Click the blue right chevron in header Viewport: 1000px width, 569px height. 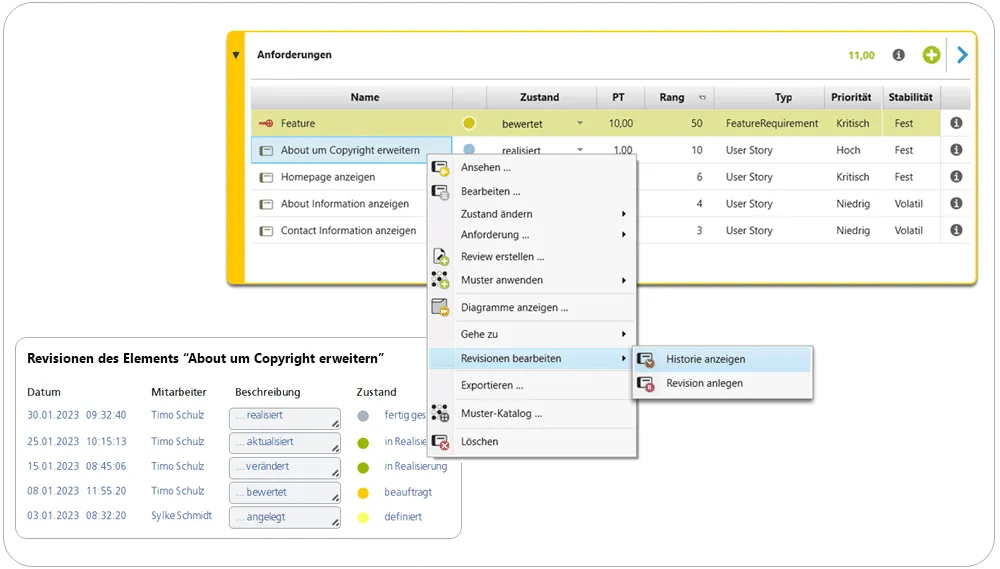pyautogui.click(x=962, y=55)
